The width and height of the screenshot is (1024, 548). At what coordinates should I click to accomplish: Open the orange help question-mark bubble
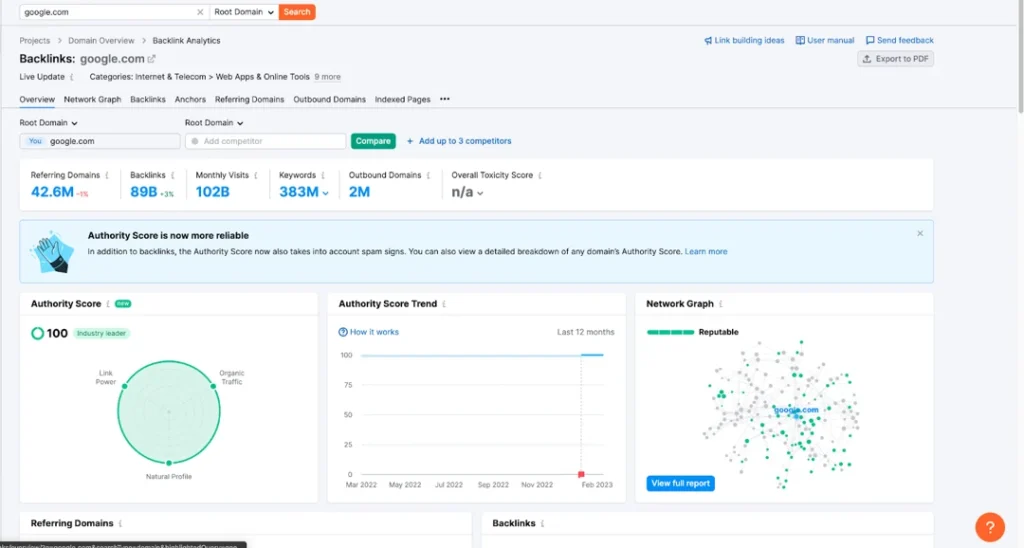point(990,527)
